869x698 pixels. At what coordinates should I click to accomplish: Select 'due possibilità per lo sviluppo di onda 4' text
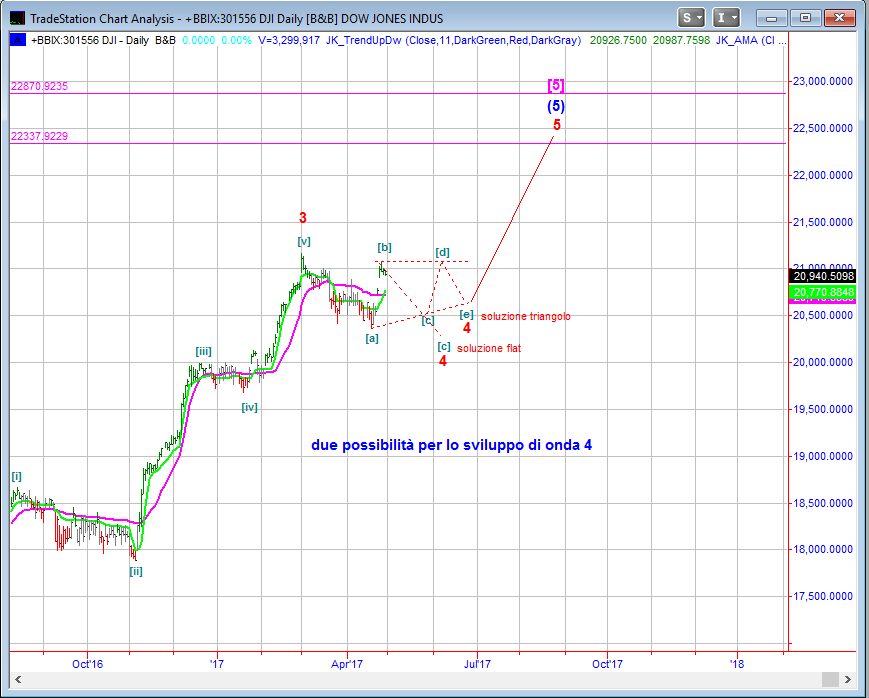tap(451, 445)
